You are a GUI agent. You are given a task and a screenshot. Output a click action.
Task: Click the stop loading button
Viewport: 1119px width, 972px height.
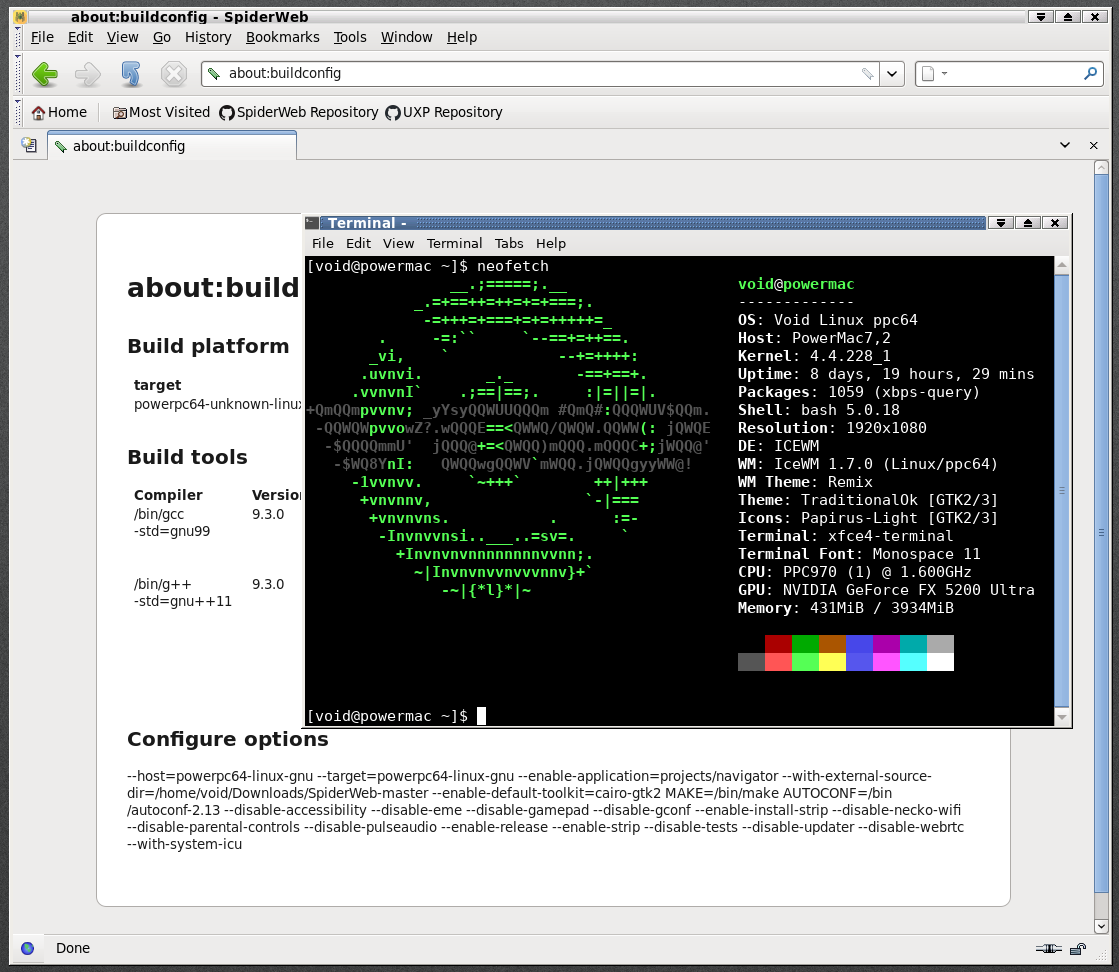173,74
